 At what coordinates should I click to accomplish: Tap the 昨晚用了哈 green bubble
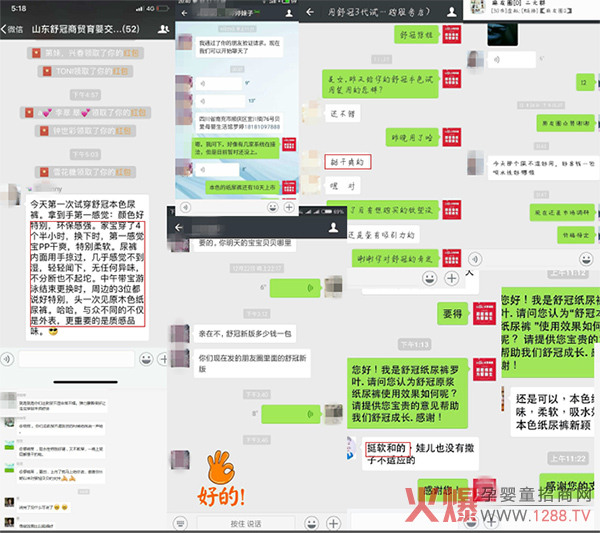coord(412,138)
